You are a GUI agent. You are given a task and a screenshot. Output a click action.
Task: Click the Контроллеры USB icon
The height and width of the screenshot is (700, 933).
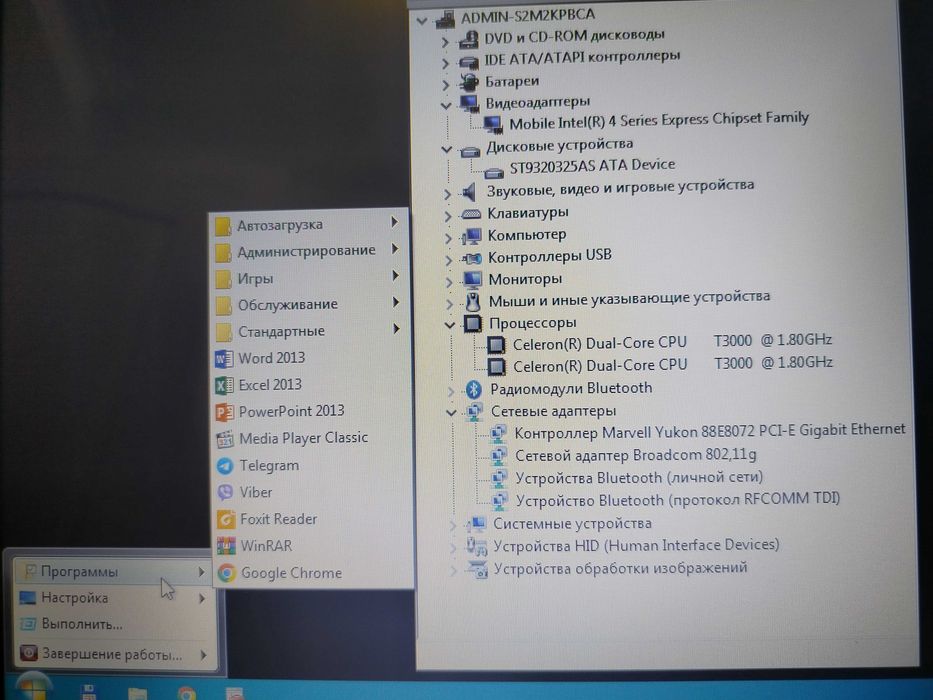point(471,258)
